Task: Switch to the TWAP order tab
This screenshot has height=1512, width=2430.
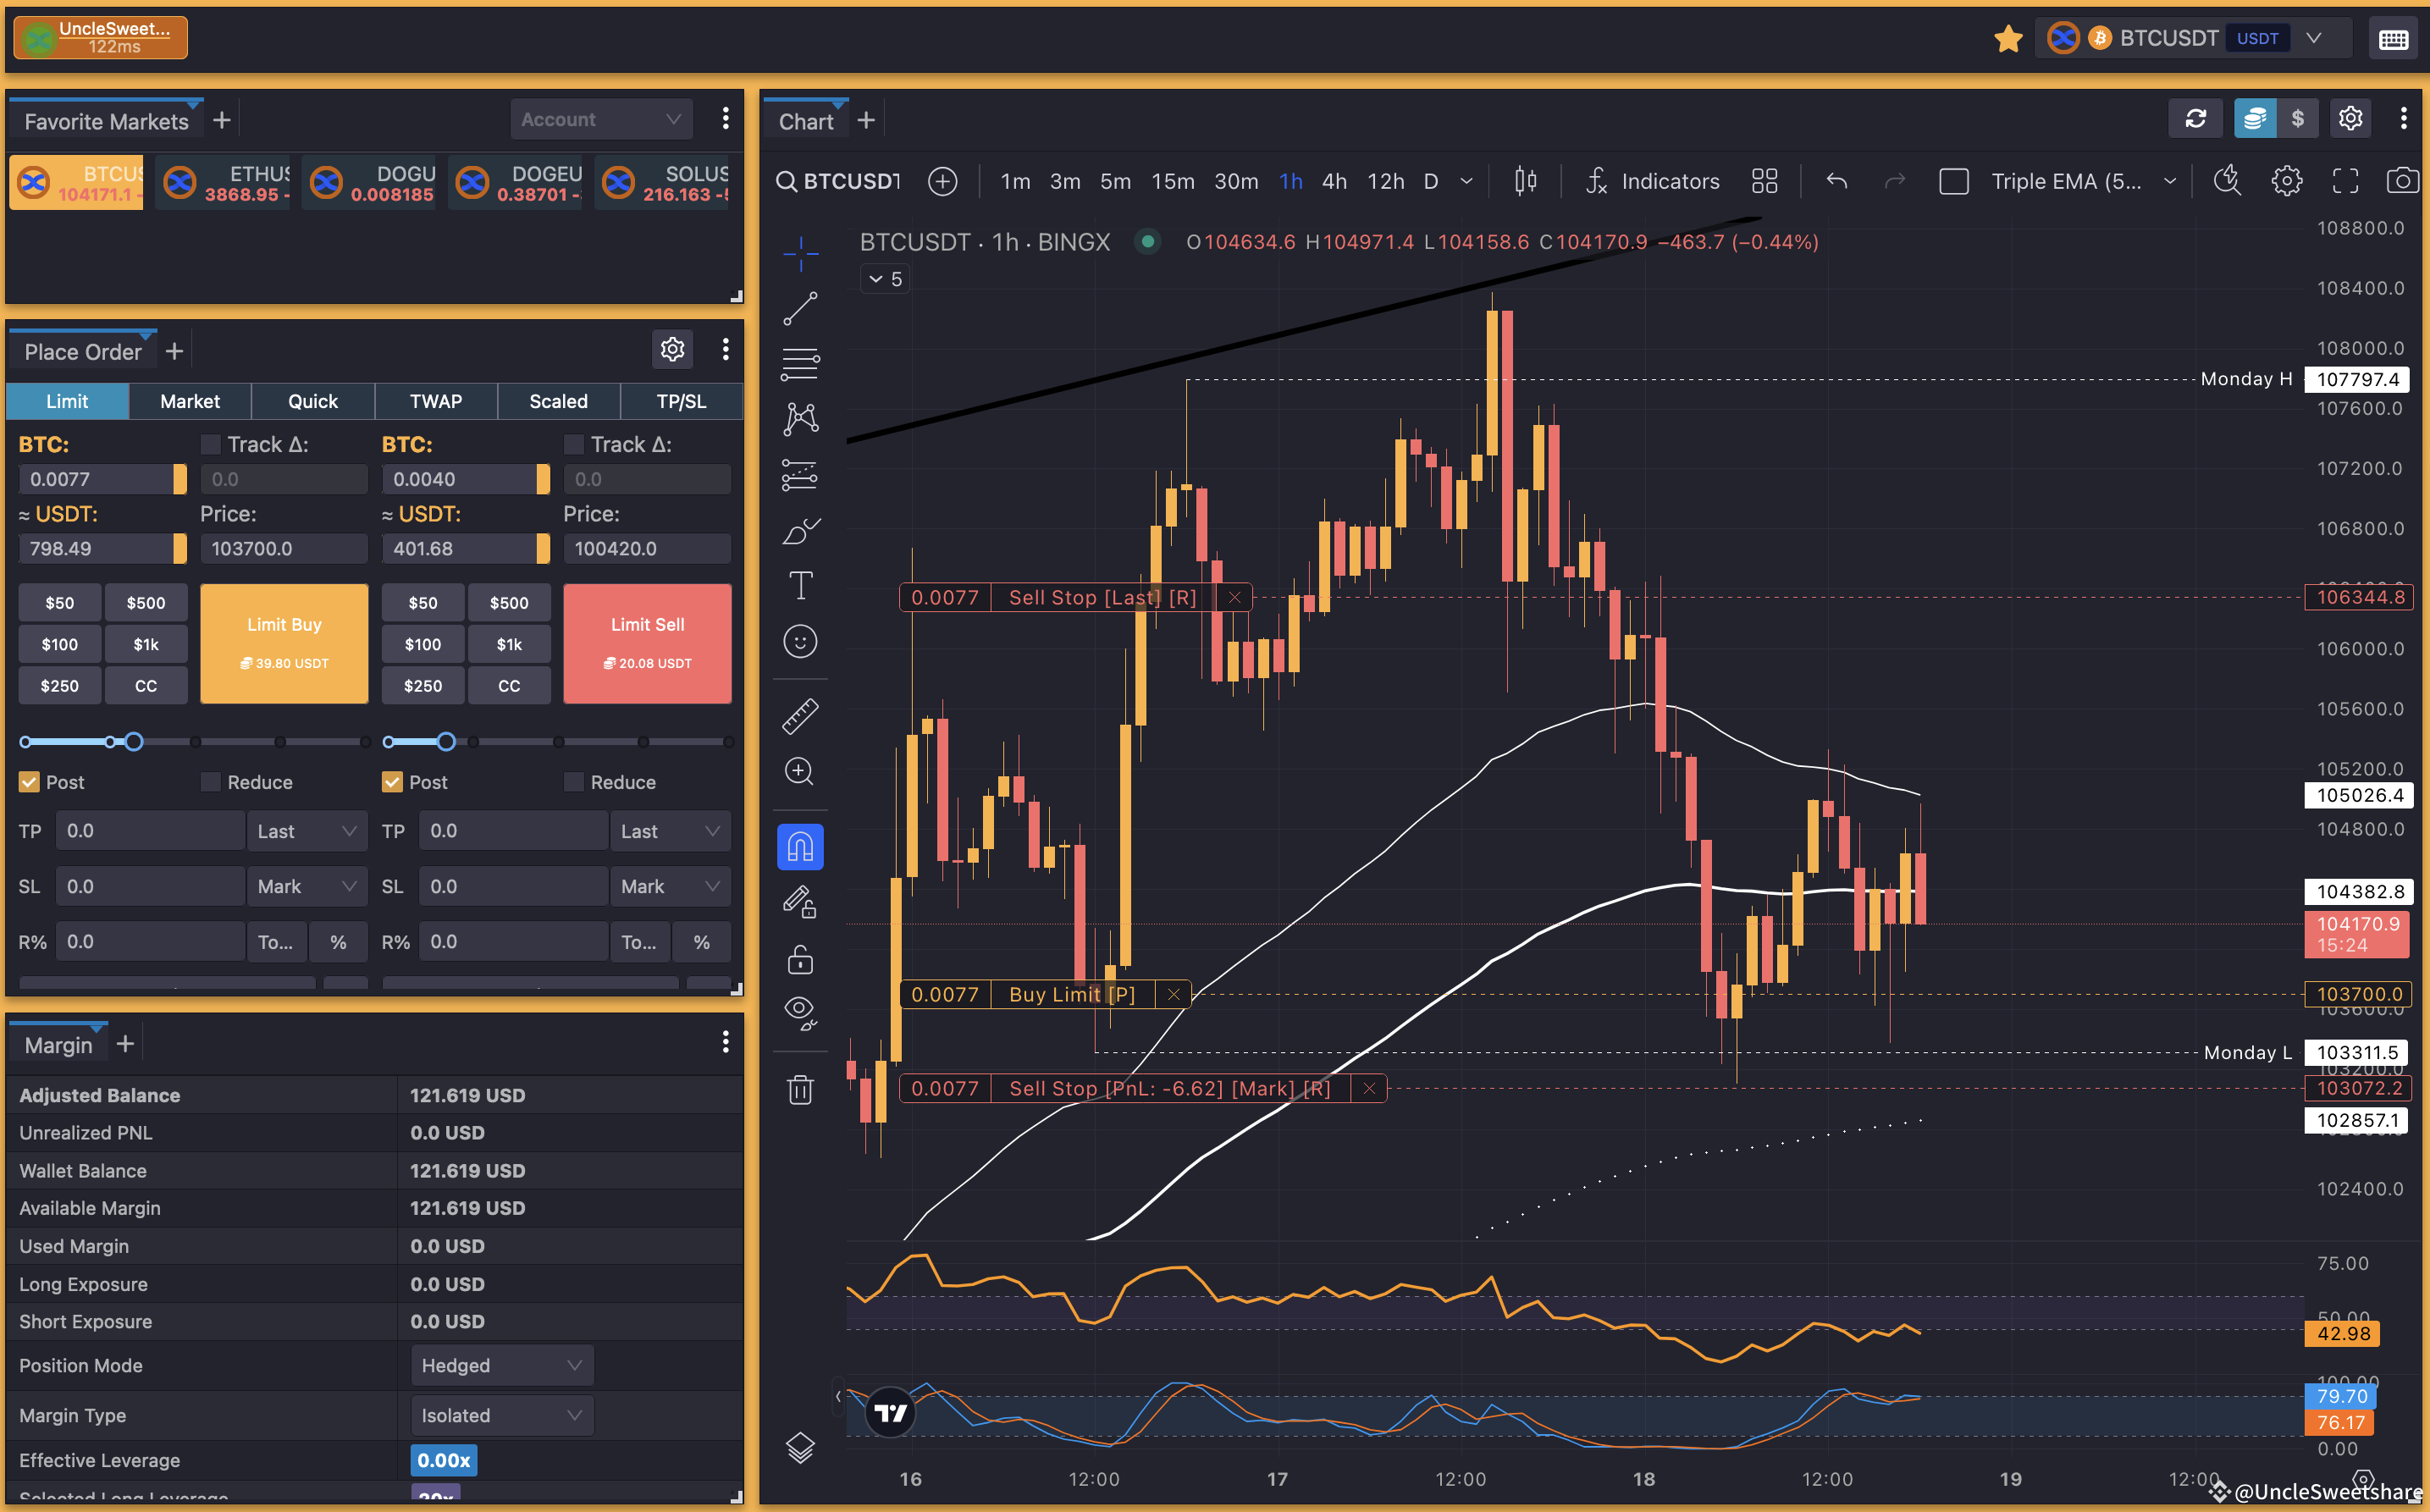Action: coord(436,401)
